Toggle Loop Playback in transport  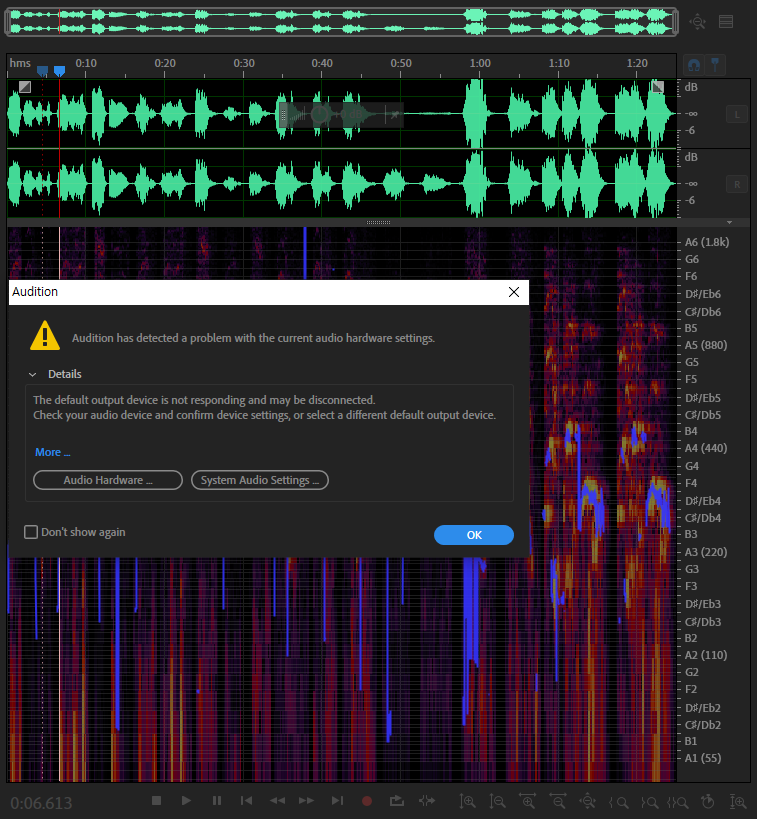click(x=397, y=800)
